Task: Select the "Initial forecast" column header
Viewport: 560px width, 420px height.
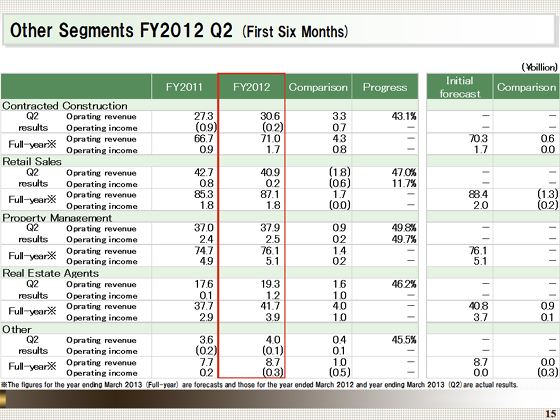Action: (460, 87)
